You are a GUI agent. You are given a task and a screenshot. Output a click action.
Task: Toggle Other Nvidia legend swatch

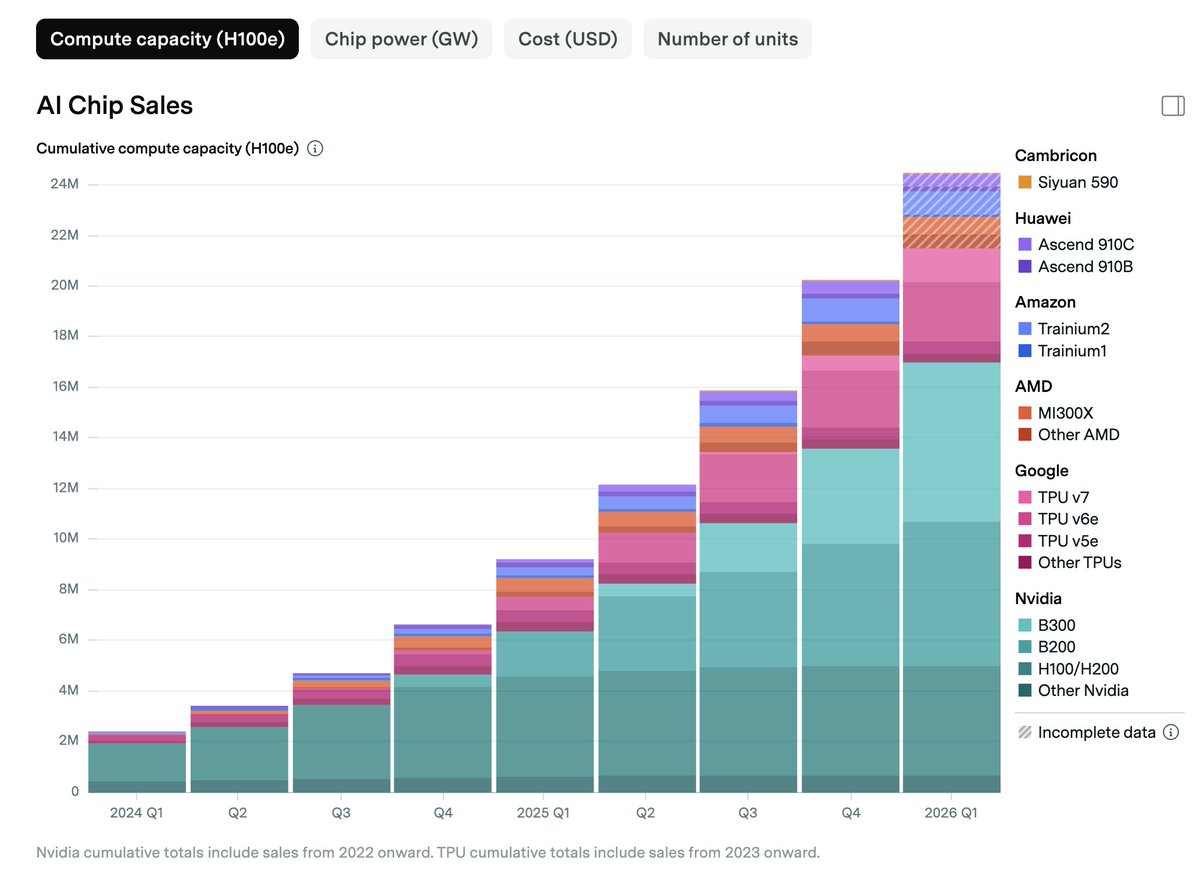[x=1024, y=690]
